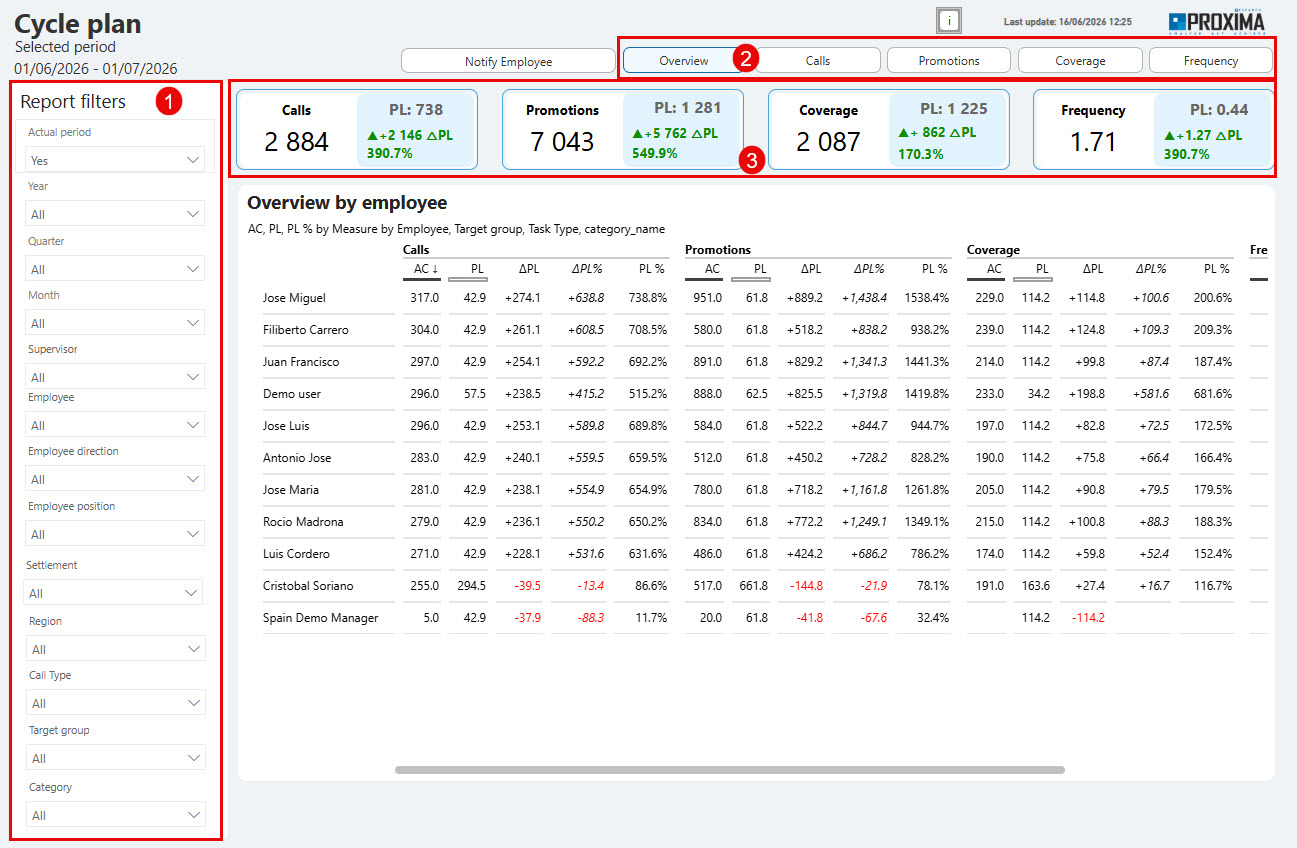1297x848 pixels.
Task: Click the Proxima logo
Action: coord(1216,21)
